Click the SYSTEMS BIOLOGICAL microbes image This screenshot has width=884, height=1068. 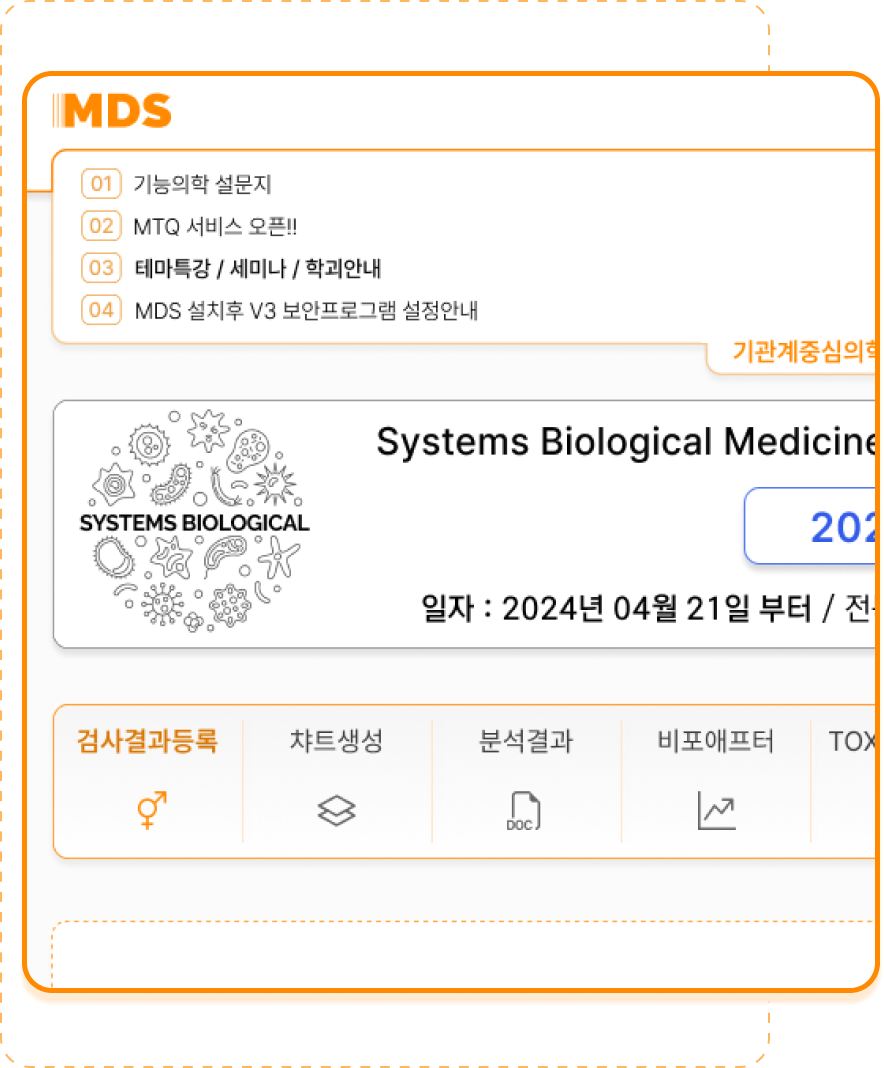pyautogui.click(x=195, y=522)
